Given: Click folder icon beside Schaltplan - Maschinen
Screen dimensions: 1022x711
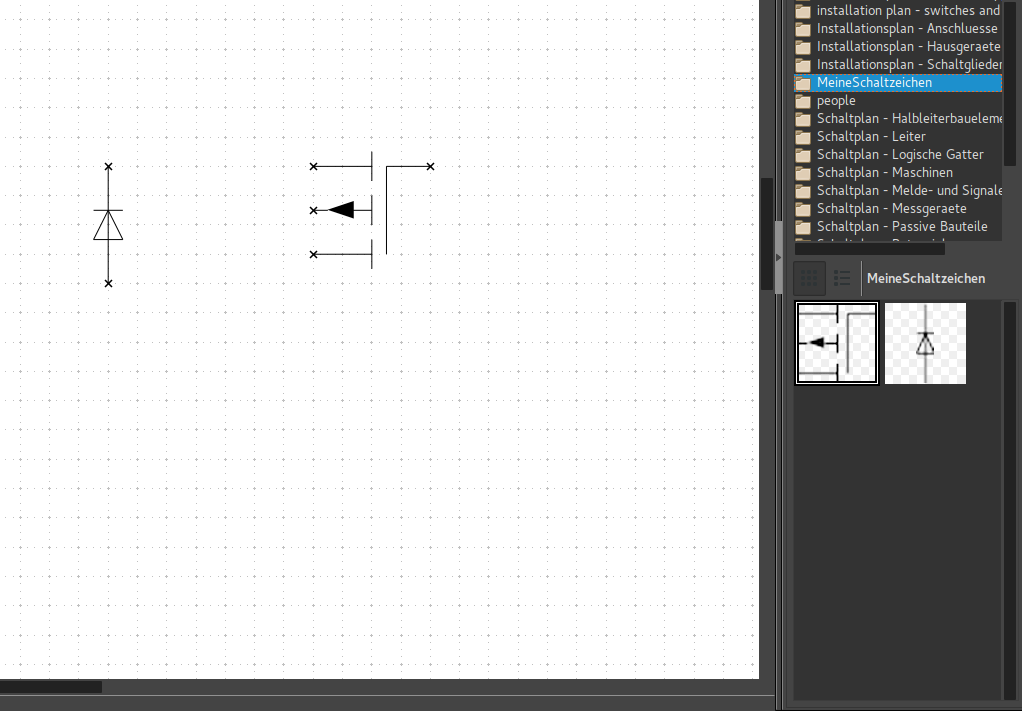Looking at the screenshot, I should click(803, 173).
